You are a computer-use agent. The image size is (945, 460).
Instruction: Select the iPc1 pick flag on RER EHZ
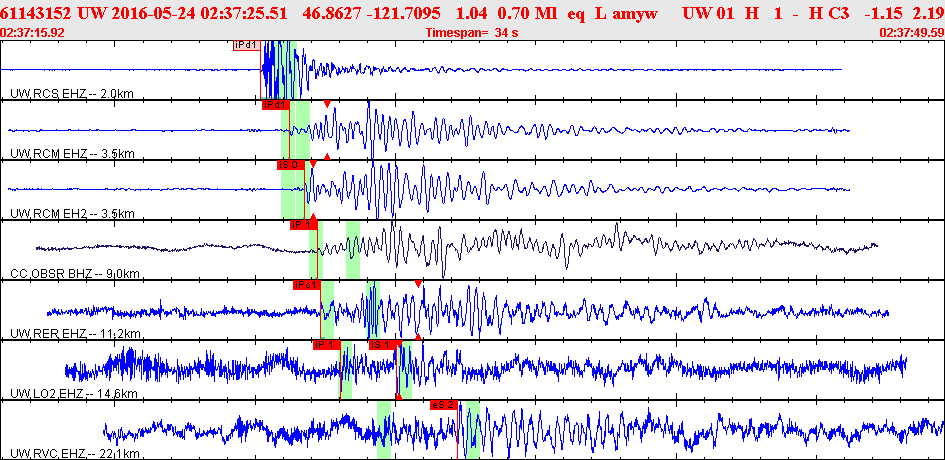pos(306,285)
